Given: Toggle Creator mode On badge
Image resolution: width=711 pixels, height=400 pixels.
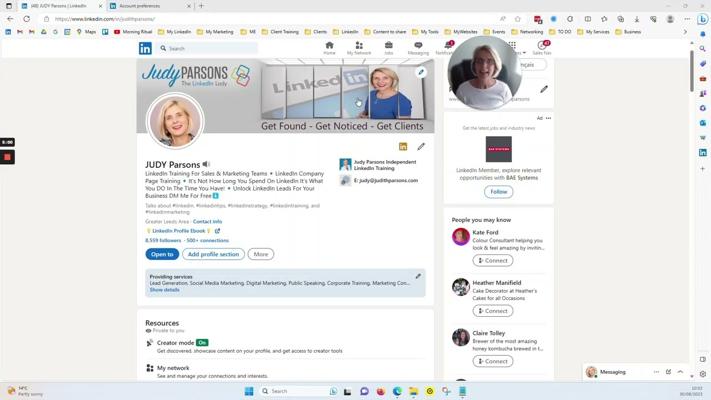Looking at the screenshot, I should 202,343.
